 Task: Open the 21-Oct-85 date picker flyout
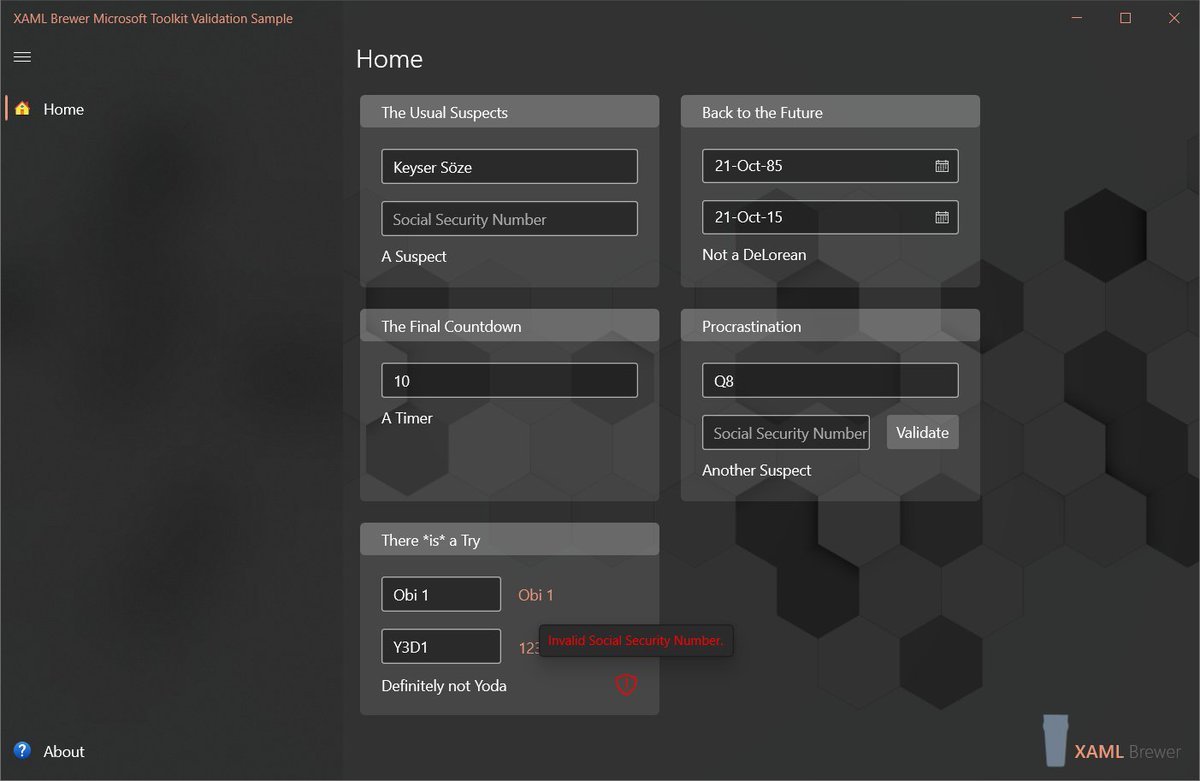(830, 165)
